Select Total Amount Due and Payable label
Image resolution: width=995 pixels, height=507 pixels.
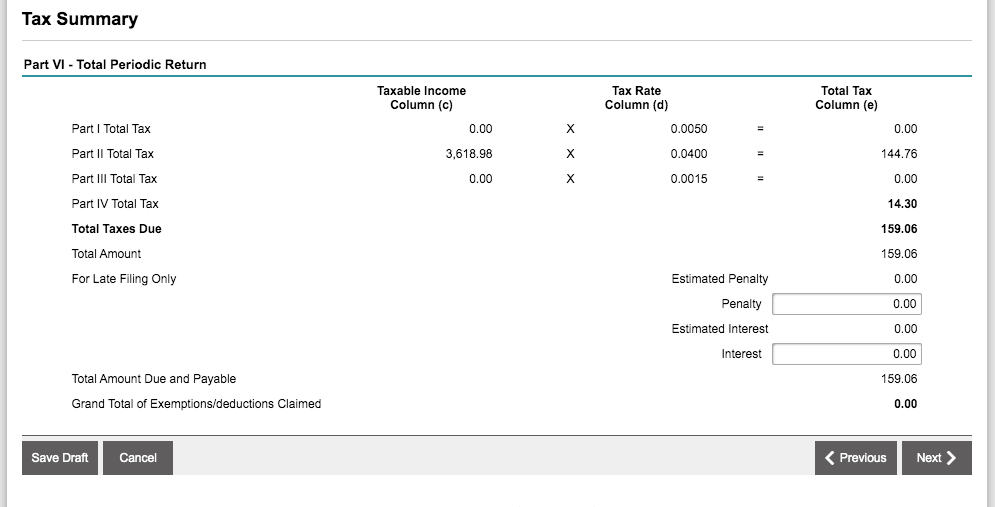[154, 379]
